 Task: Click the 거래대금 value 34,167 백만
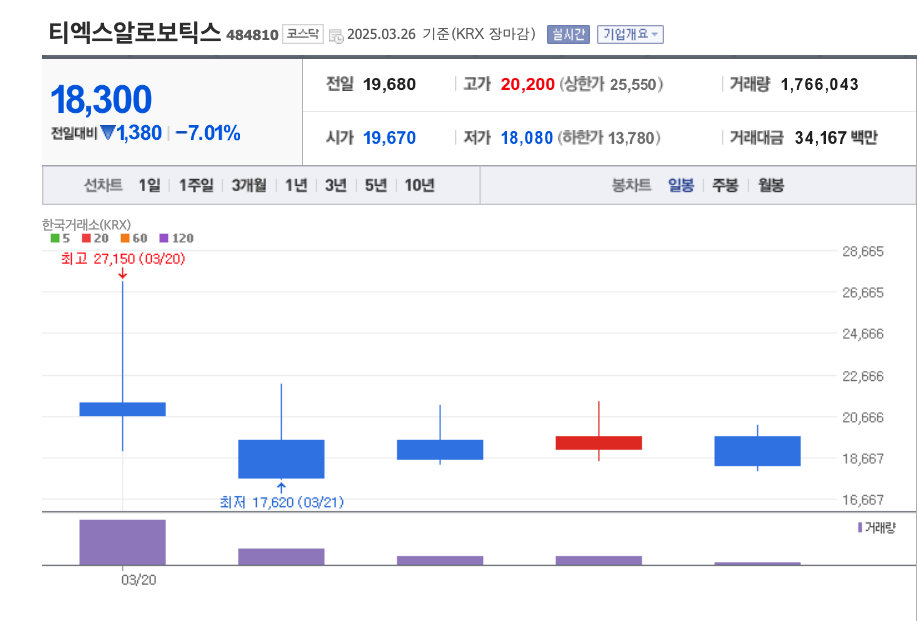[836, 138]
